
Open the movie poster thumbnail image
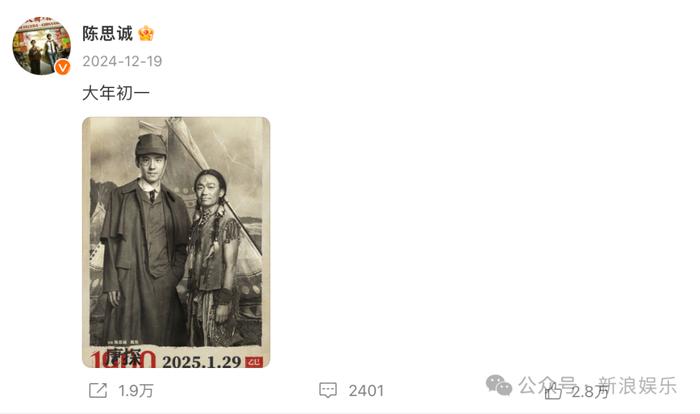click(x=176, y=243)
